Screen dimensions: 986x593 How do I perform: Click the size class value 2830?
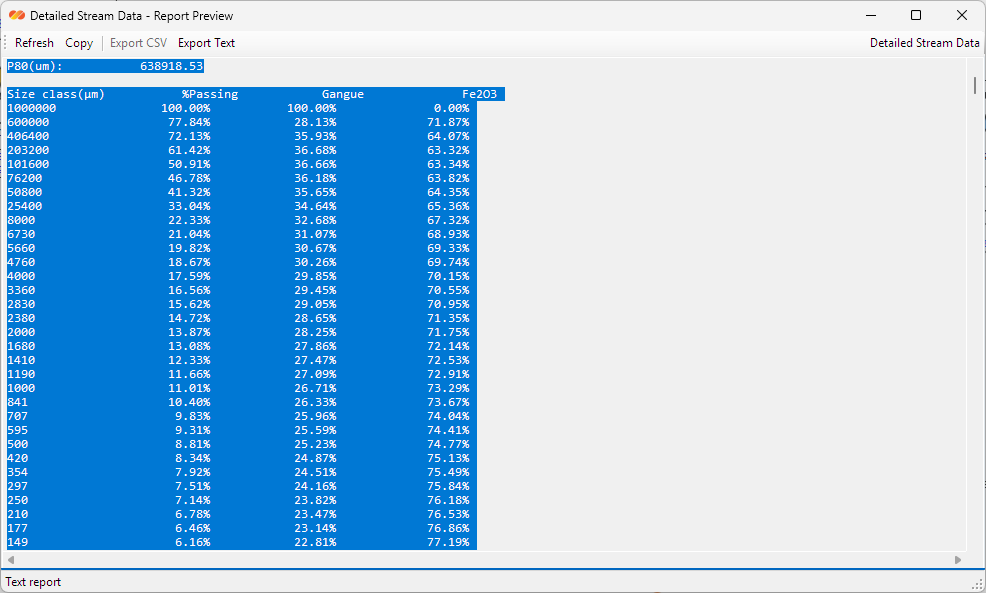(21, 304)
